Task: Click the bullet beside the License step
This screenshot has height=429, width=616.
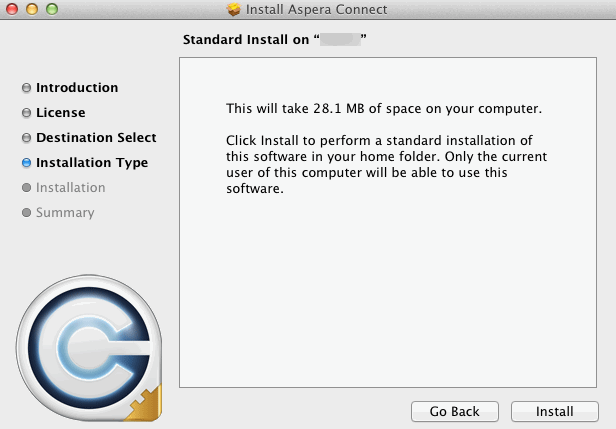Action: (x=26, y=113)
